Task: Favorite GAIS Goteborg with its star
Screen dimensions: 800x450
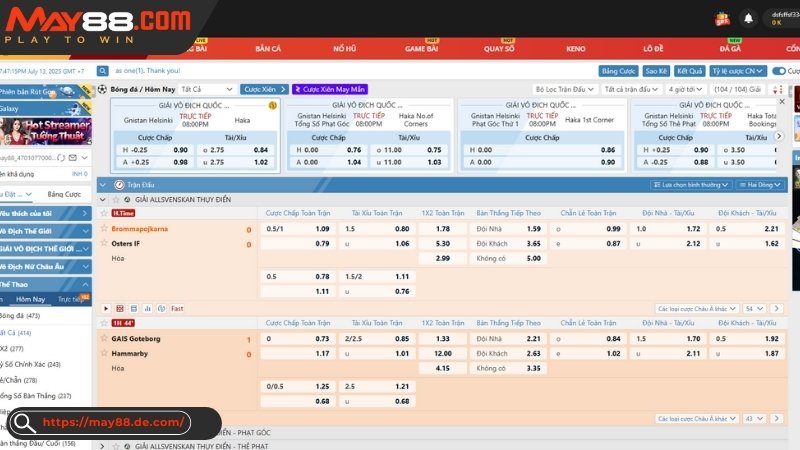Action: point(105,338)
